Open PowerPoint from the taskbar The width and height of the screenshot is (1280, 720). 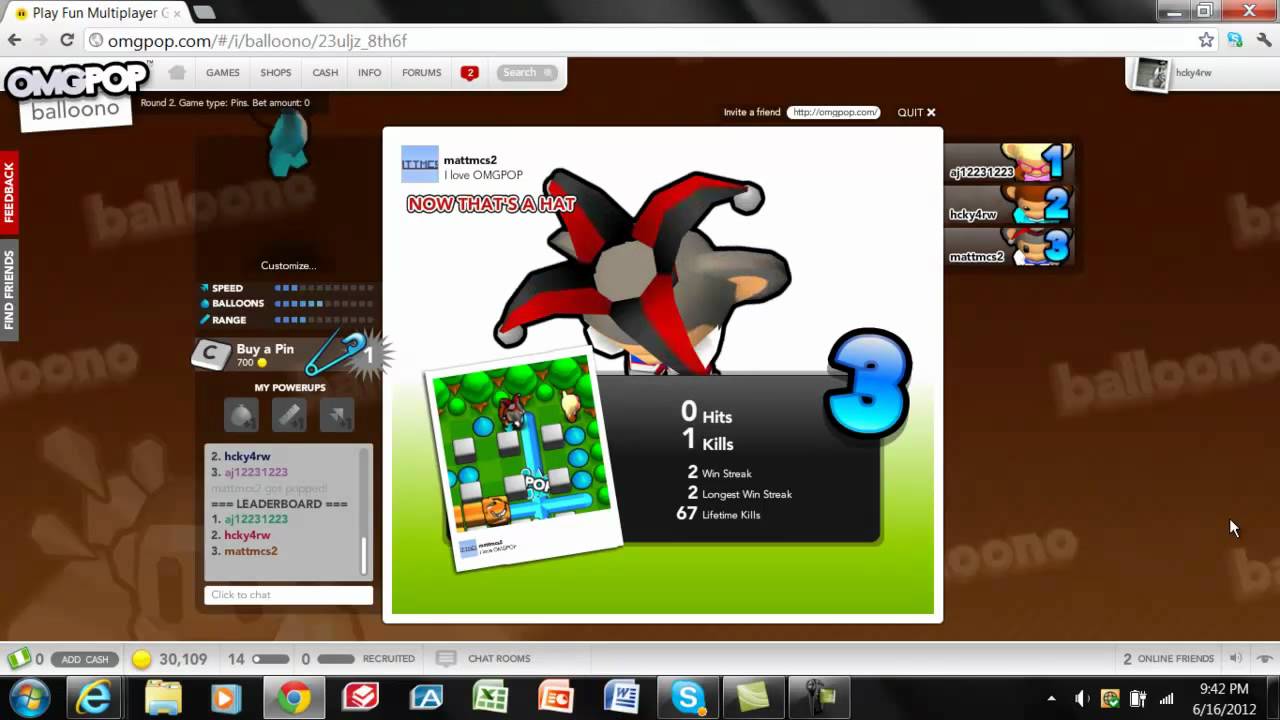(555, 697)
